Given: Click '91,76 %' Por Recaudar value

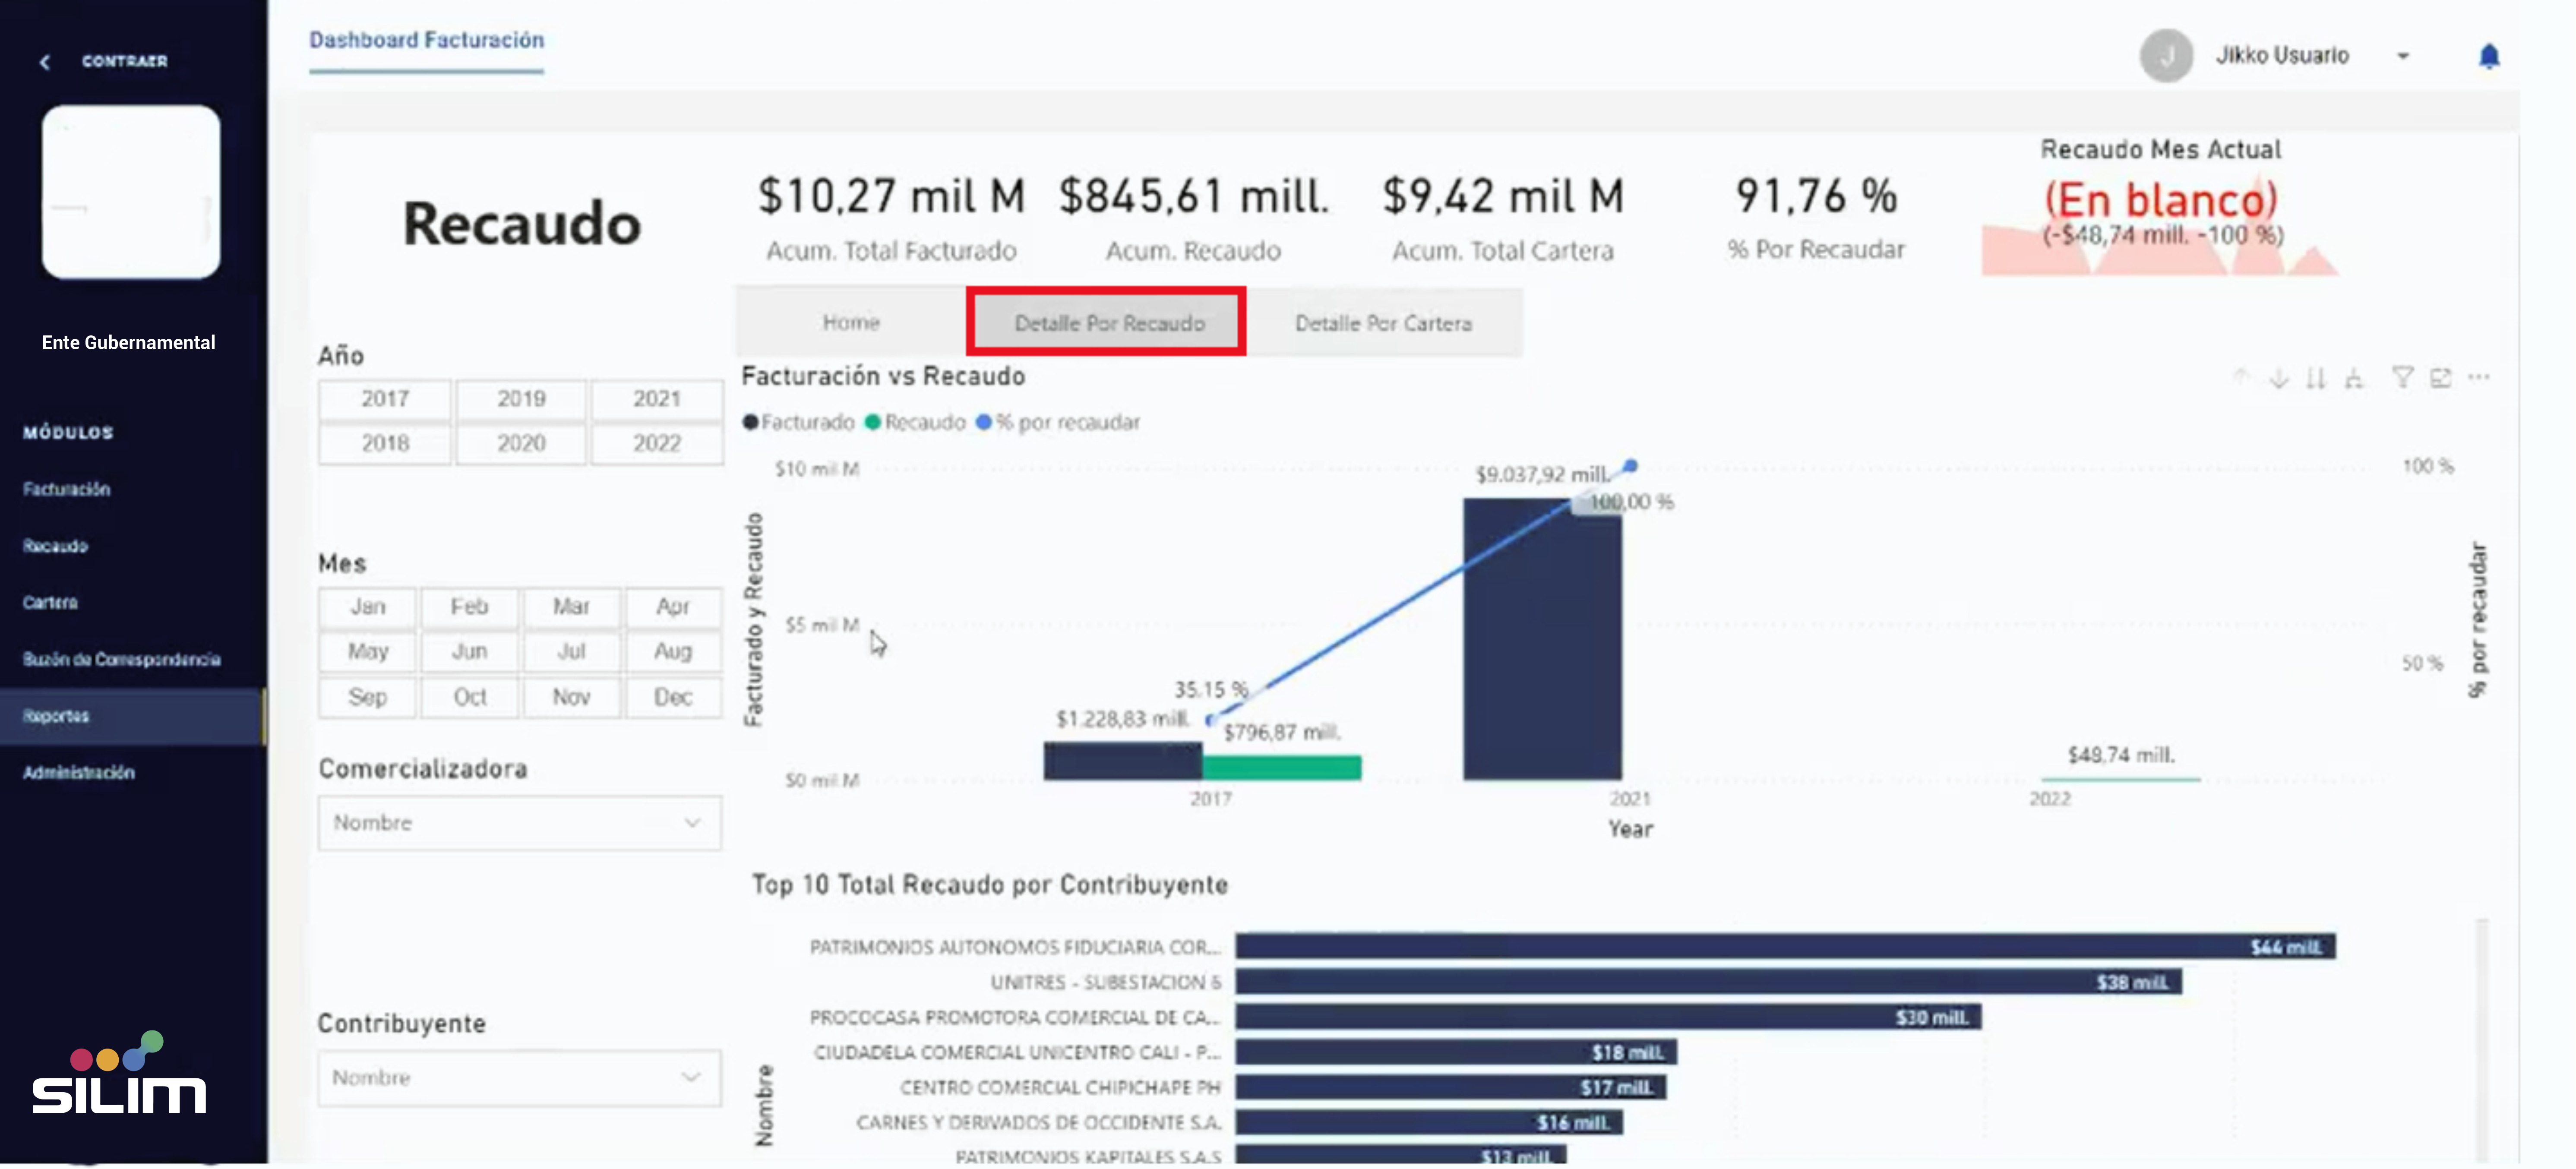Looking at the screenshot, I should pyautogui.click(x=1816, y=196).
